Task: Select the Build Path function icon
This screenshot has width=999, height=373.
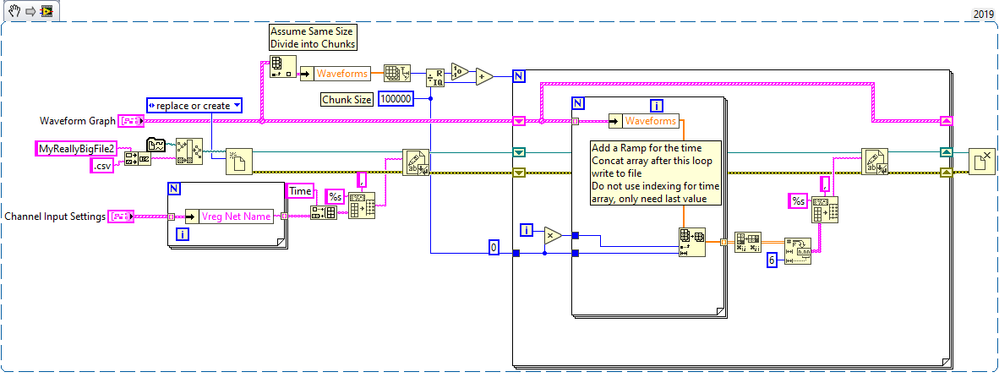Action: (x=189, y=150)
